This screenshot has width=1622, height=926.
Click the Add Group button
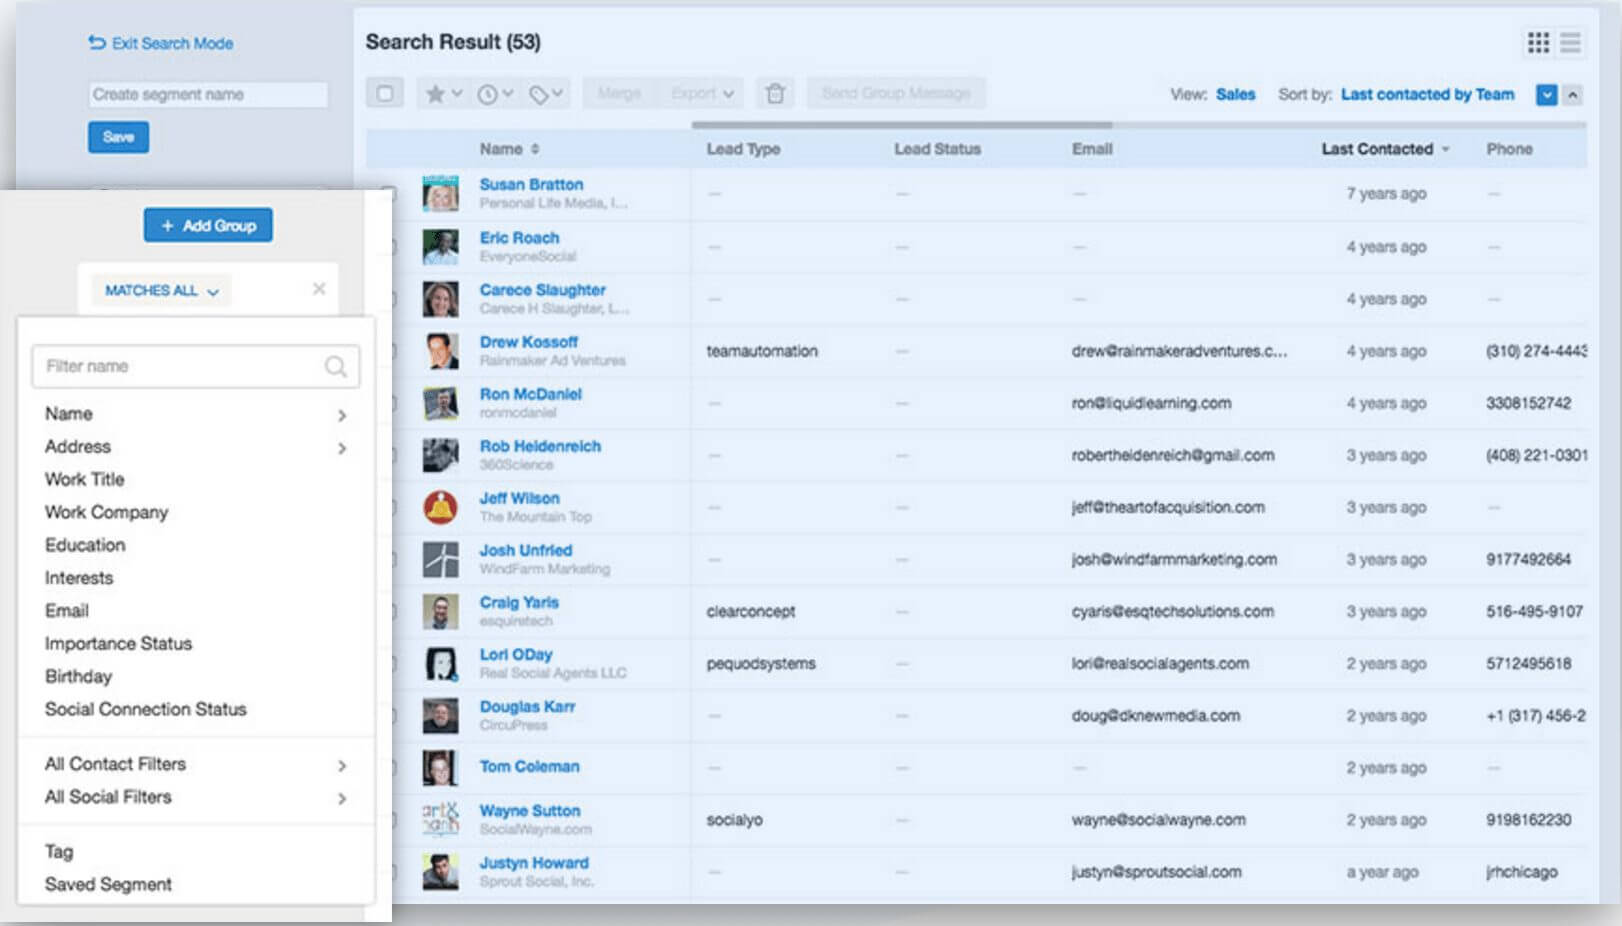(208, 225)
